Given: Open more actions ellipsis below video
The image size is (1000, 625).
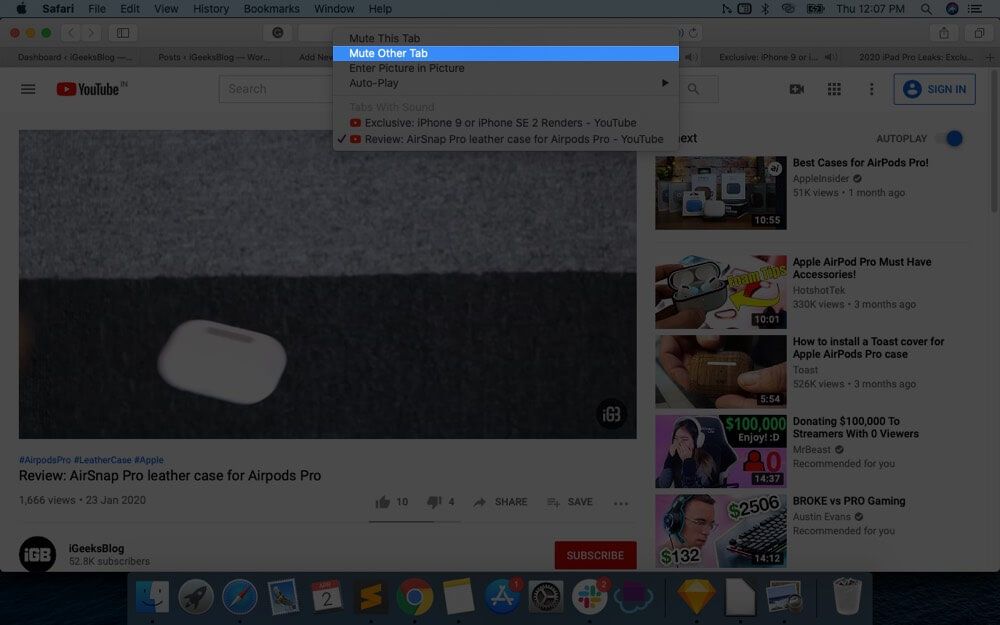Looking at the screenshot, I should coord(621,503).
